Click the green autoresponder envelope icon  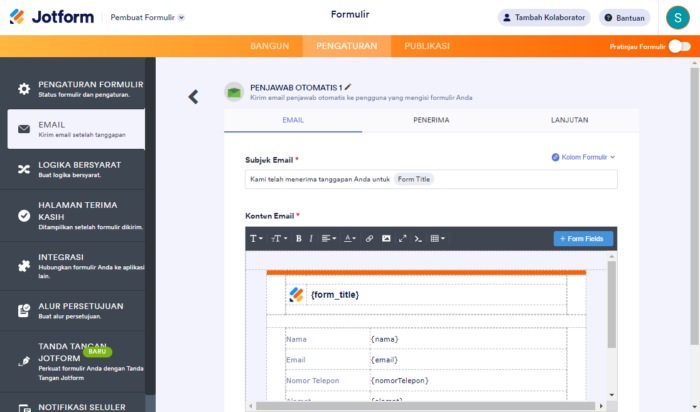tap(234, 92)
